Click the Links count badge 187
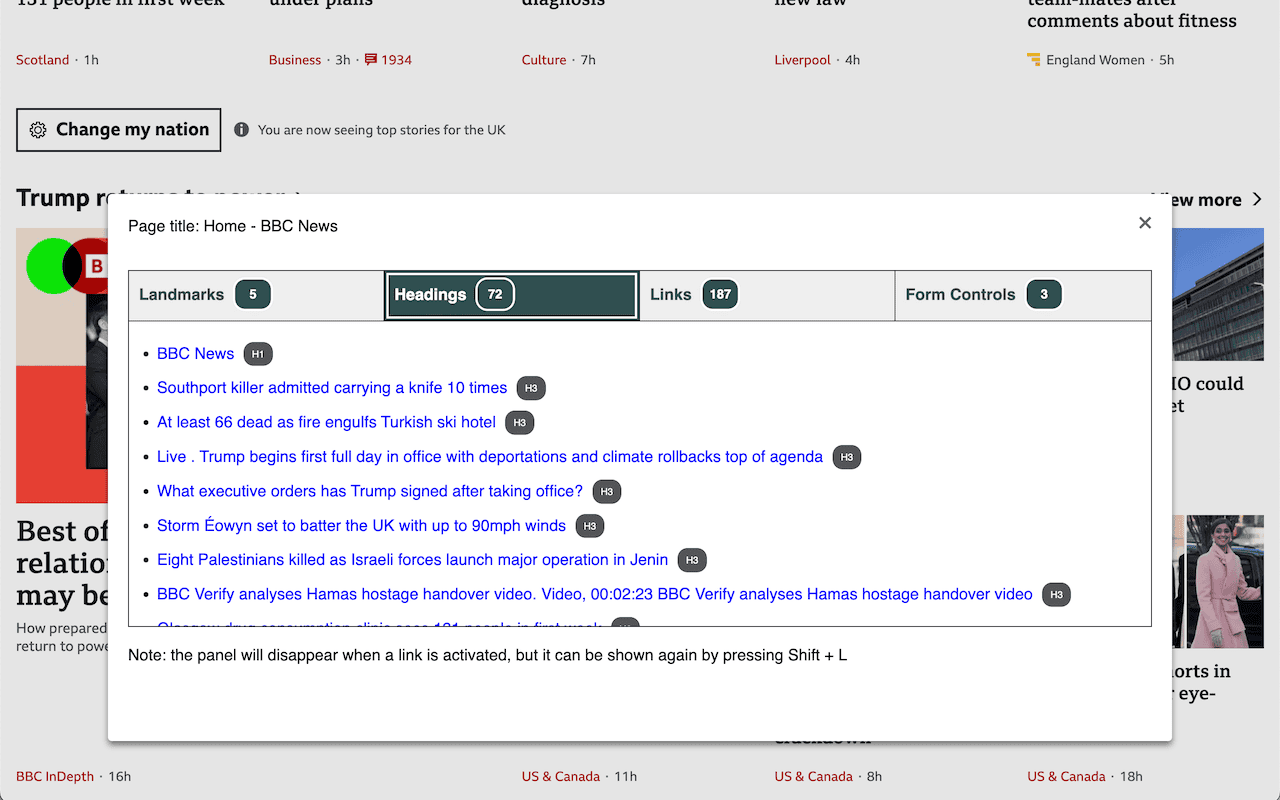This screenshot has height=800, width=1280. (x=720, y=295)
